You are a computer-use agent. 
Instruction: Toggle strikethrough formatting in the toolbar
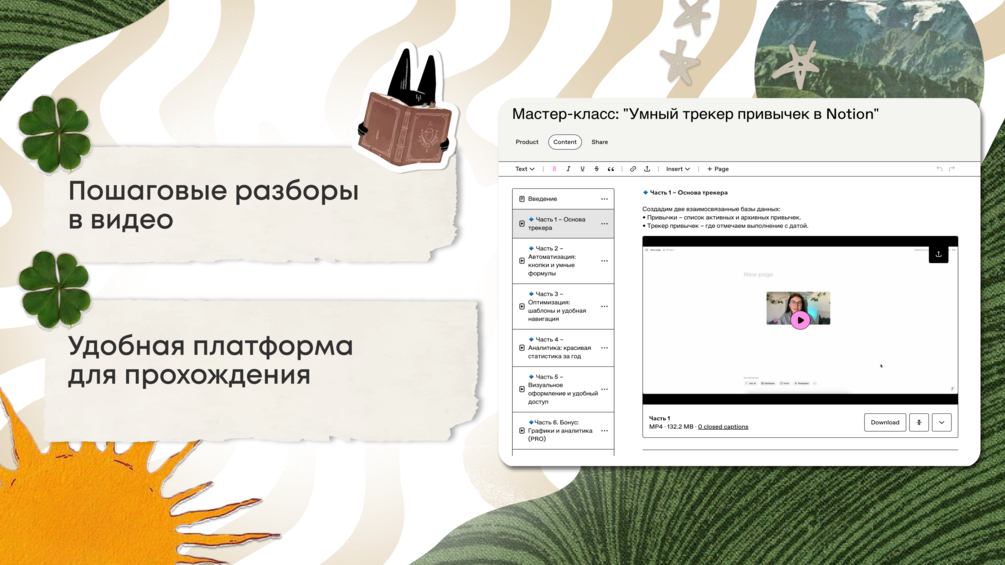(x=597, y=169)
